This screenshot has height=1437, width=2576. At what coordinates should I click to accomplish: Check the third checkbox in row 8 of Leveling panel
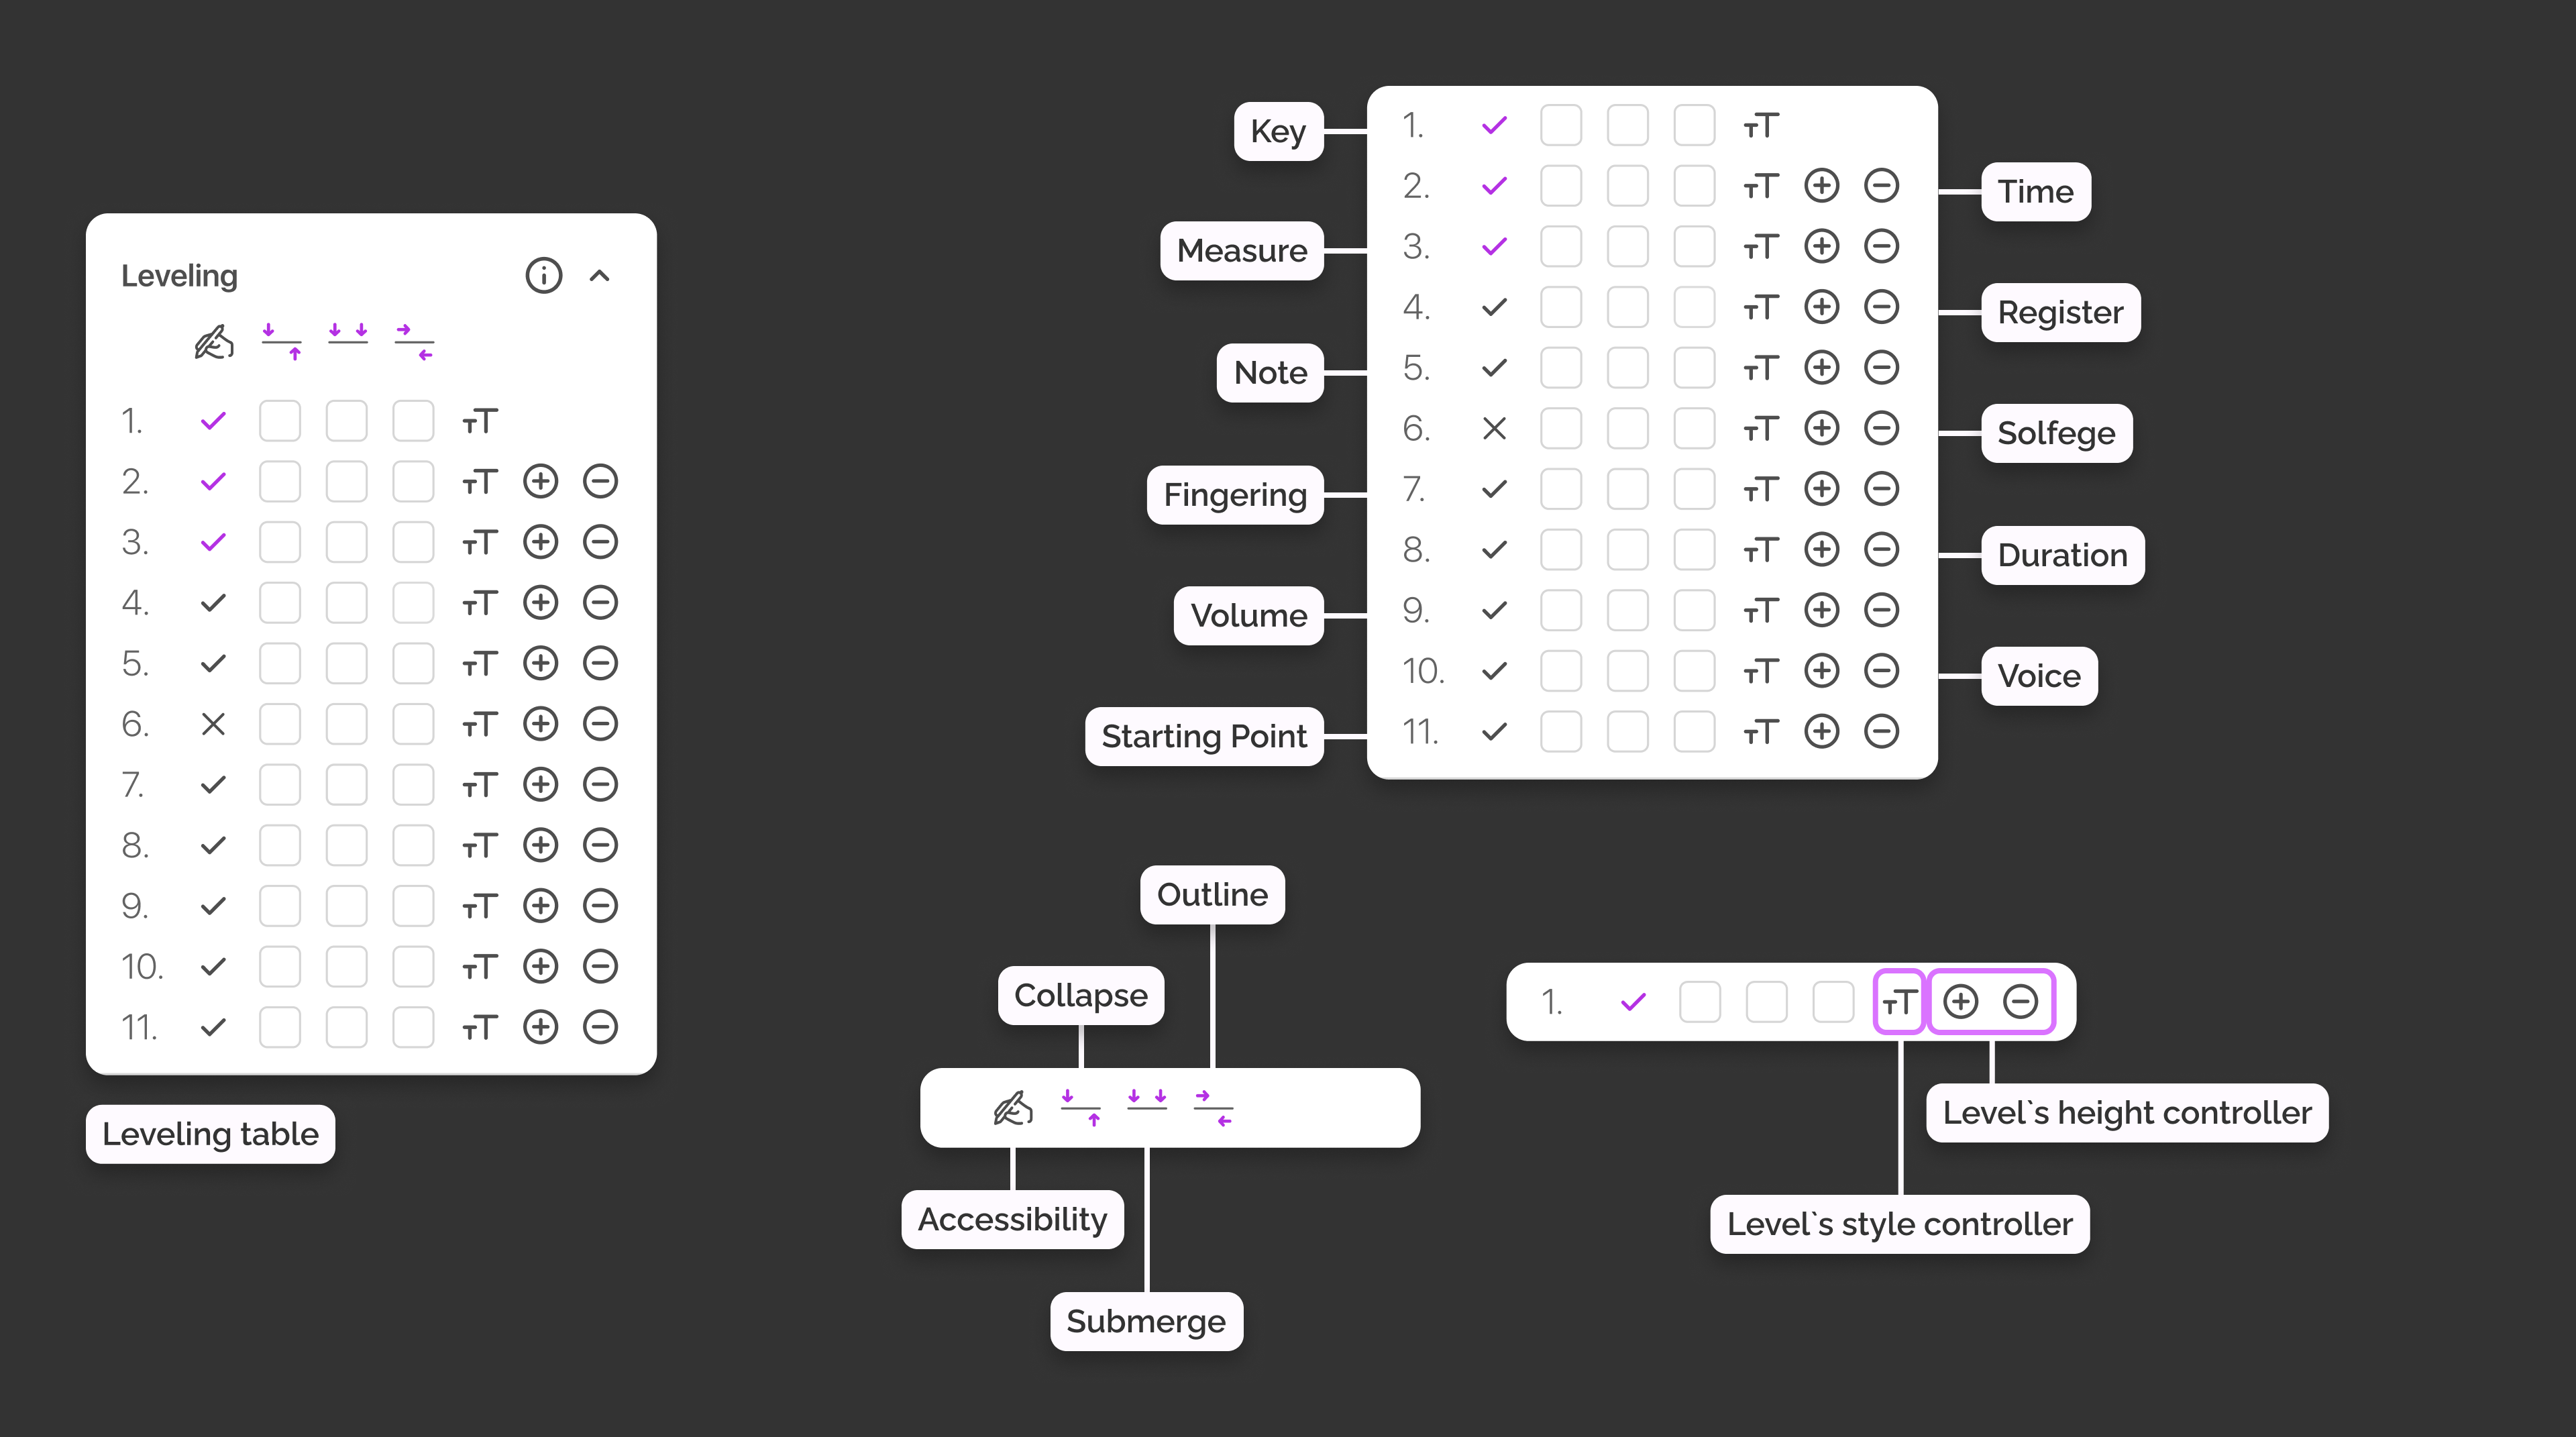pyautogui.click(x=413, y=846)
